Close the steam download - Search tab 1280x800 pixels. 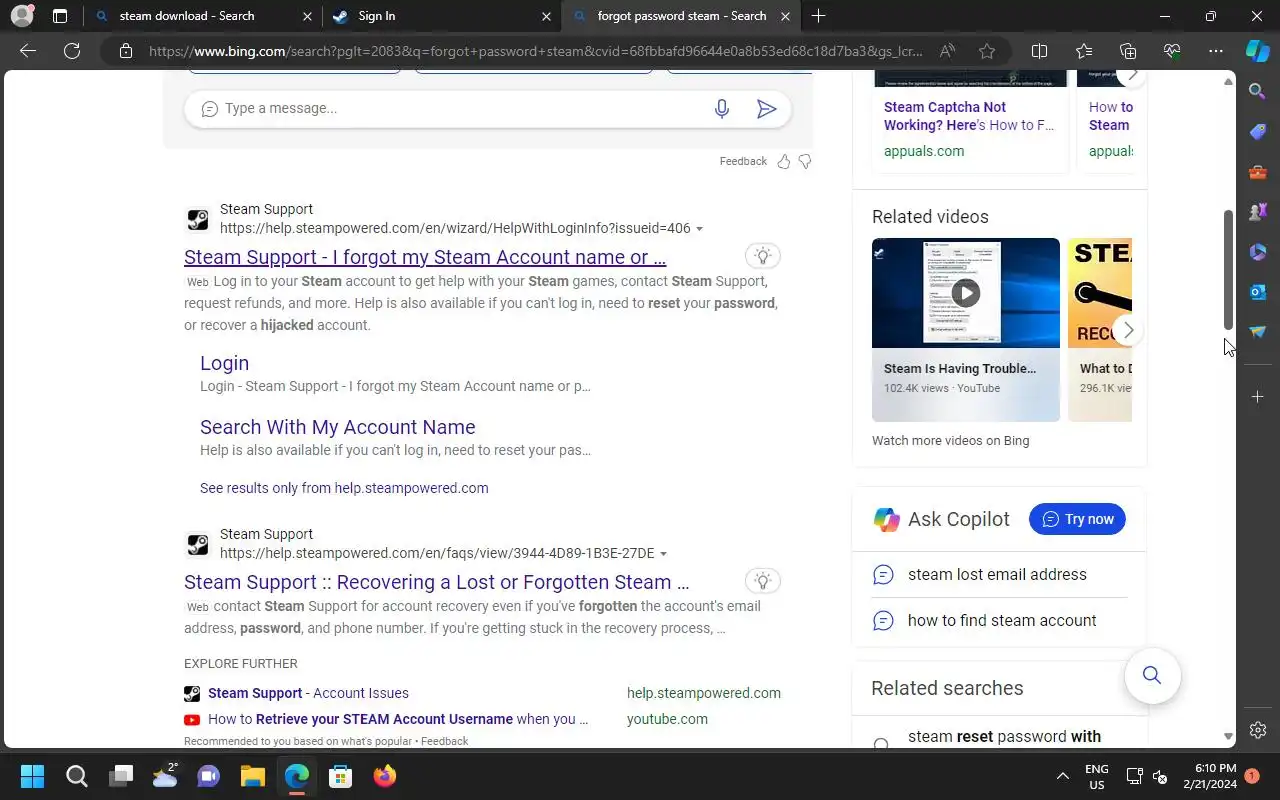[x=307, y=16]
